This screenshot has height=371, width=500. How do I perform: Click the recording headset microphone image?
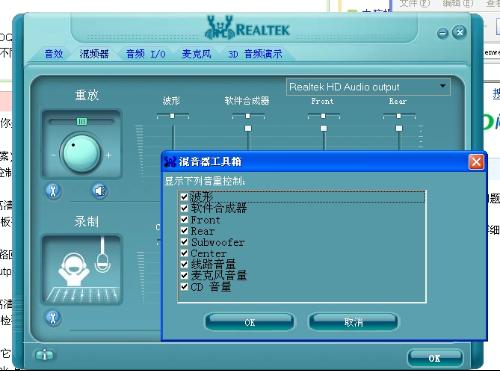click(x=82, y=270)
